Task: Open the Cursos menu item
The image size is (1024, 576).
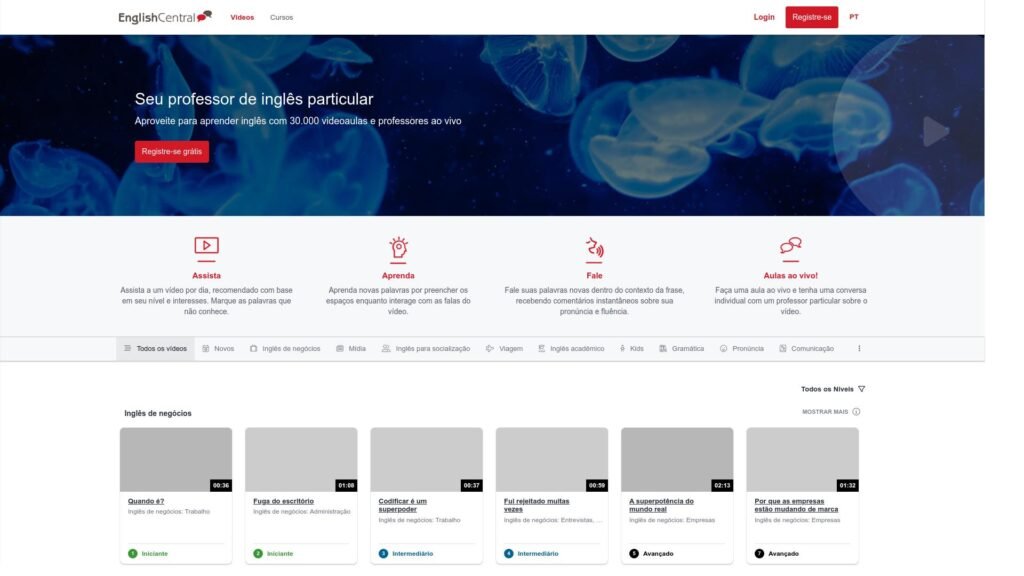Action: tap(281, 17)
